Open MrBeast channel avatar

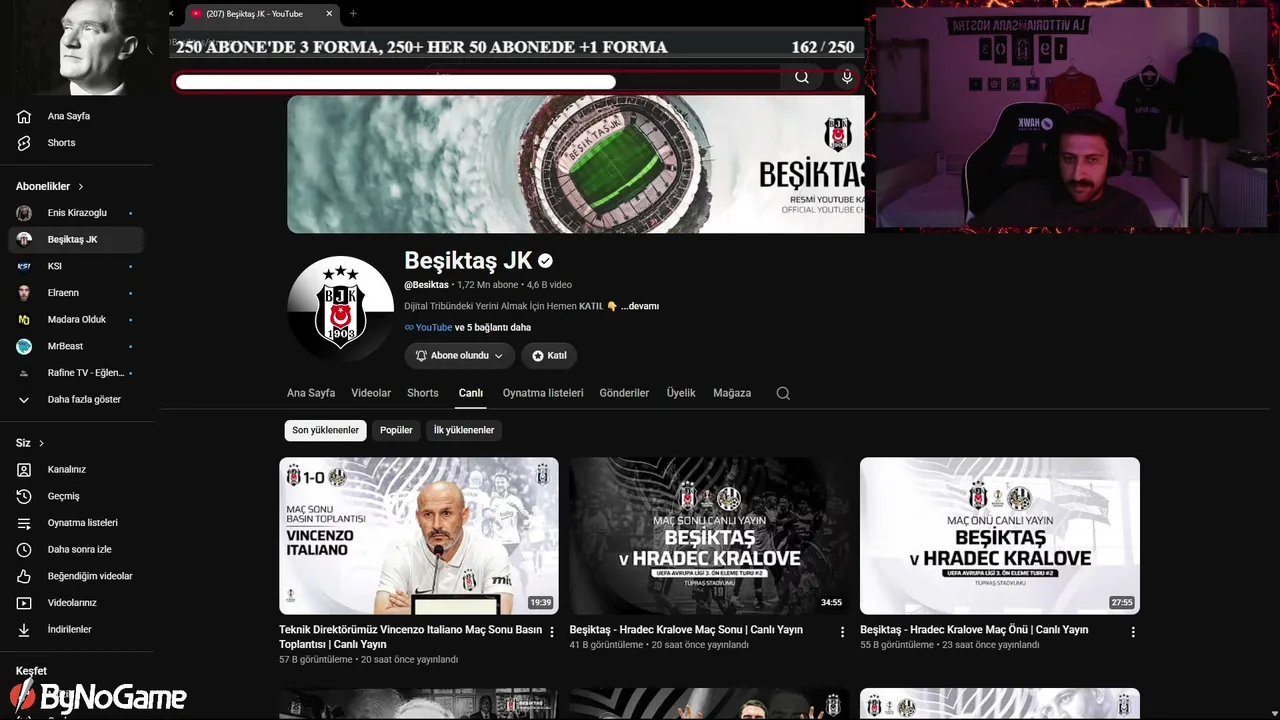tap(24, 346)
